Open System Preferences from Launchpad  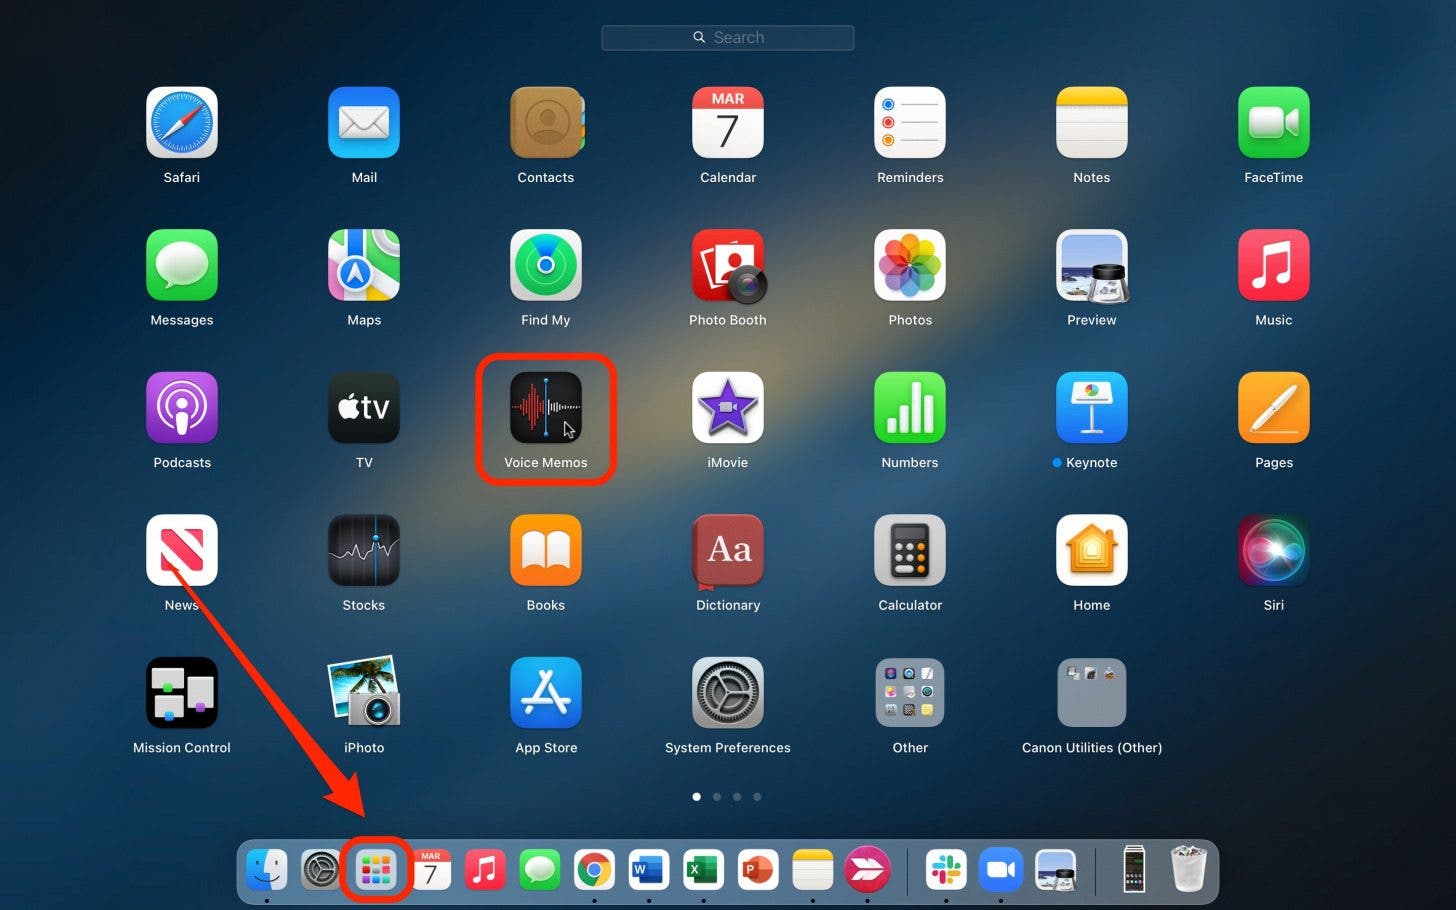pos(728,692)
